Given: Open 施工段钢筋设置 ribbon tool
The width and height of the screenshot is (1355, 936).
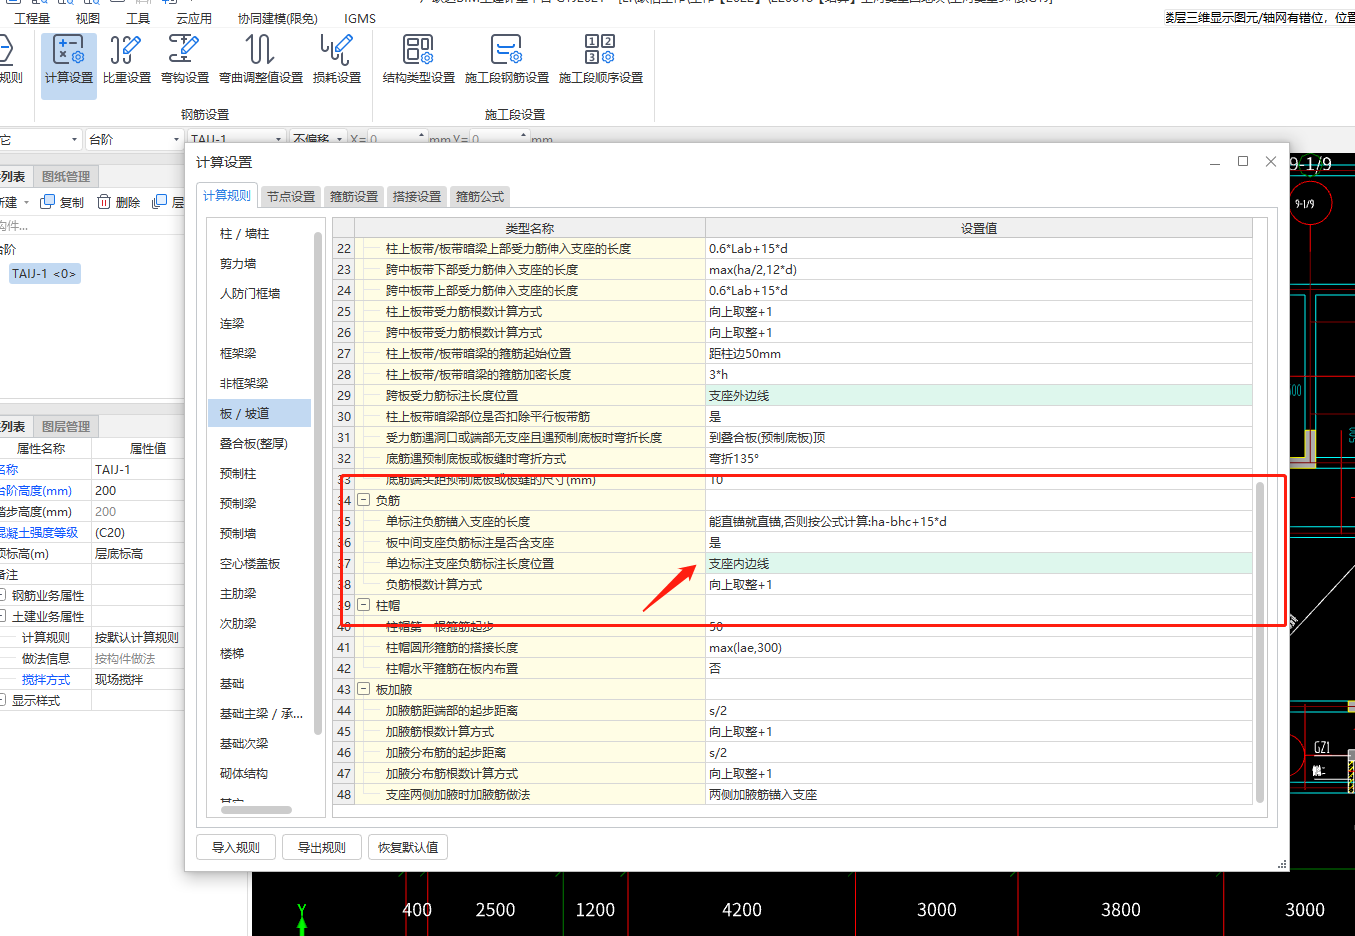Looking at the screenshot, I should click(507, 60).
